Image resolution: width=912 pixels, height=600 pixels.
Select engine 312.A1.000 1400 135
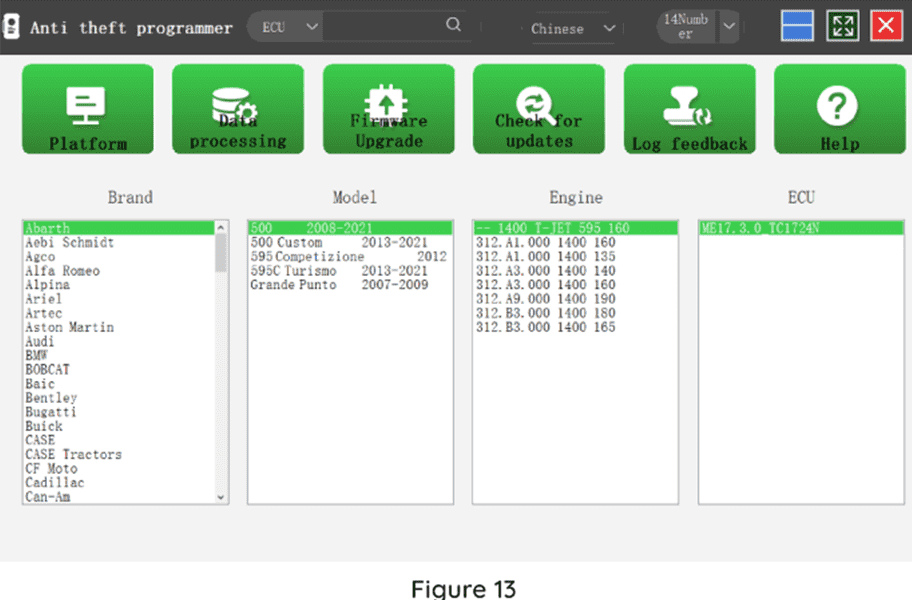click(x=575, y=256)
